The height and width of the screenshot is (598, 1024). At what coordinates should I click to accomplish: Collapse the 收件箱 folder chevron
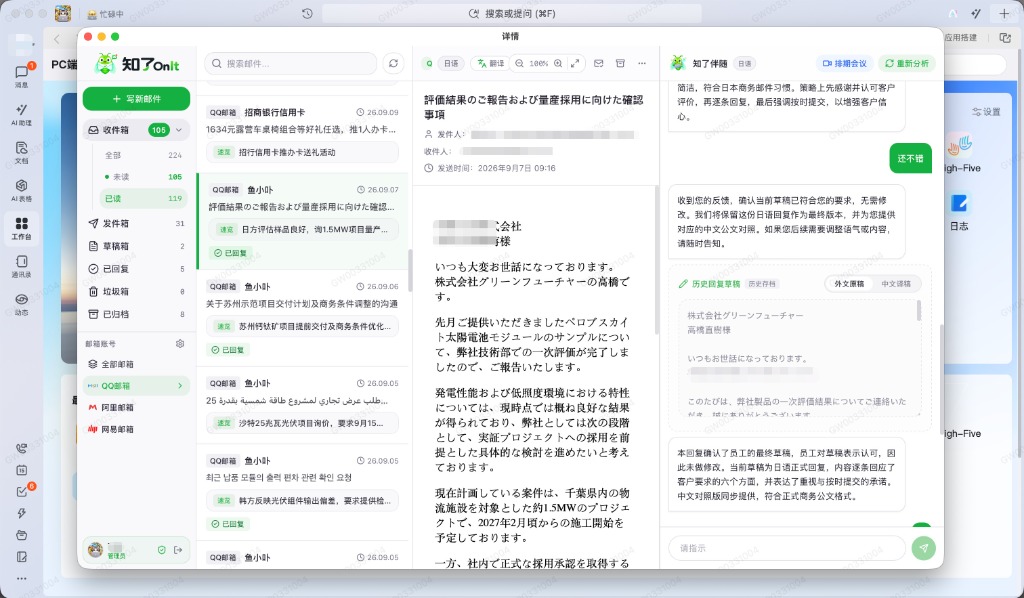coord(179,130)
